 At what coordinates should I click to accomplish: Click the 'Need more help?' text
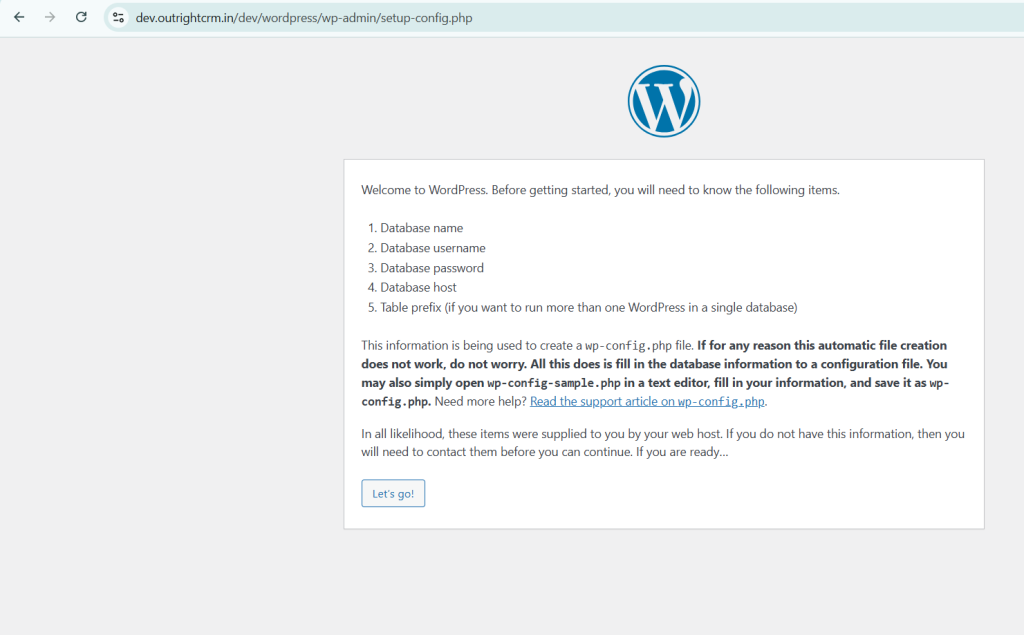pos(480,401)
